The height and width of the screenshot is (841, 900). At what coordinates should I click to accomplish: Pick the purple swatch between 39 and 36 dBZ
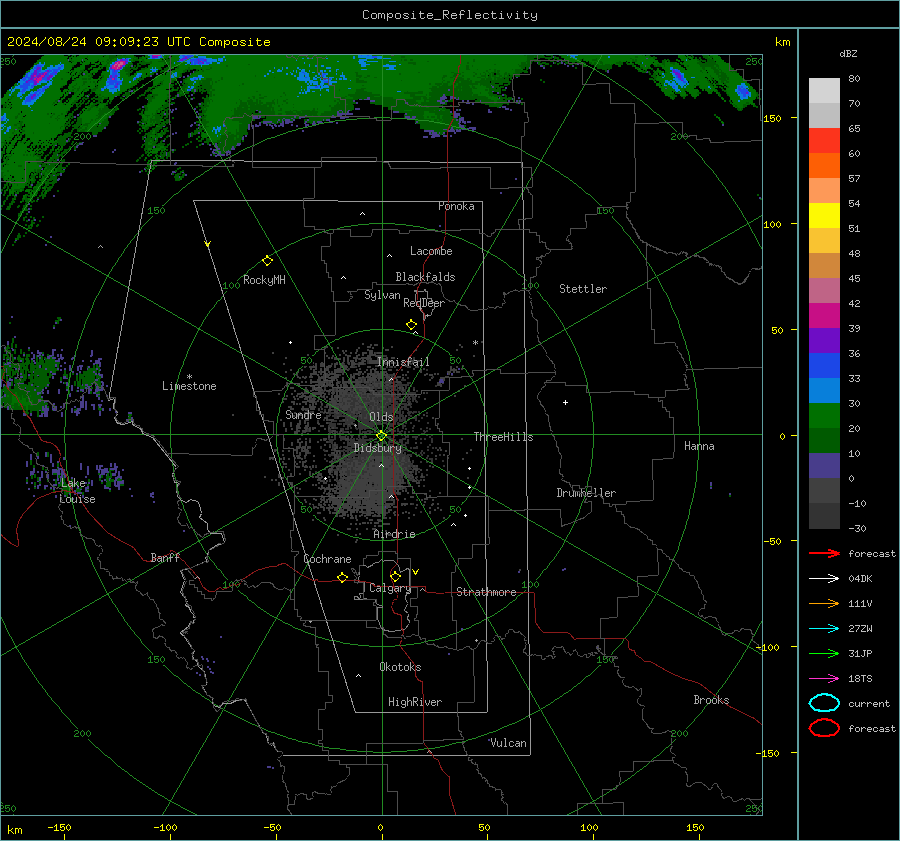pos(824,340)
